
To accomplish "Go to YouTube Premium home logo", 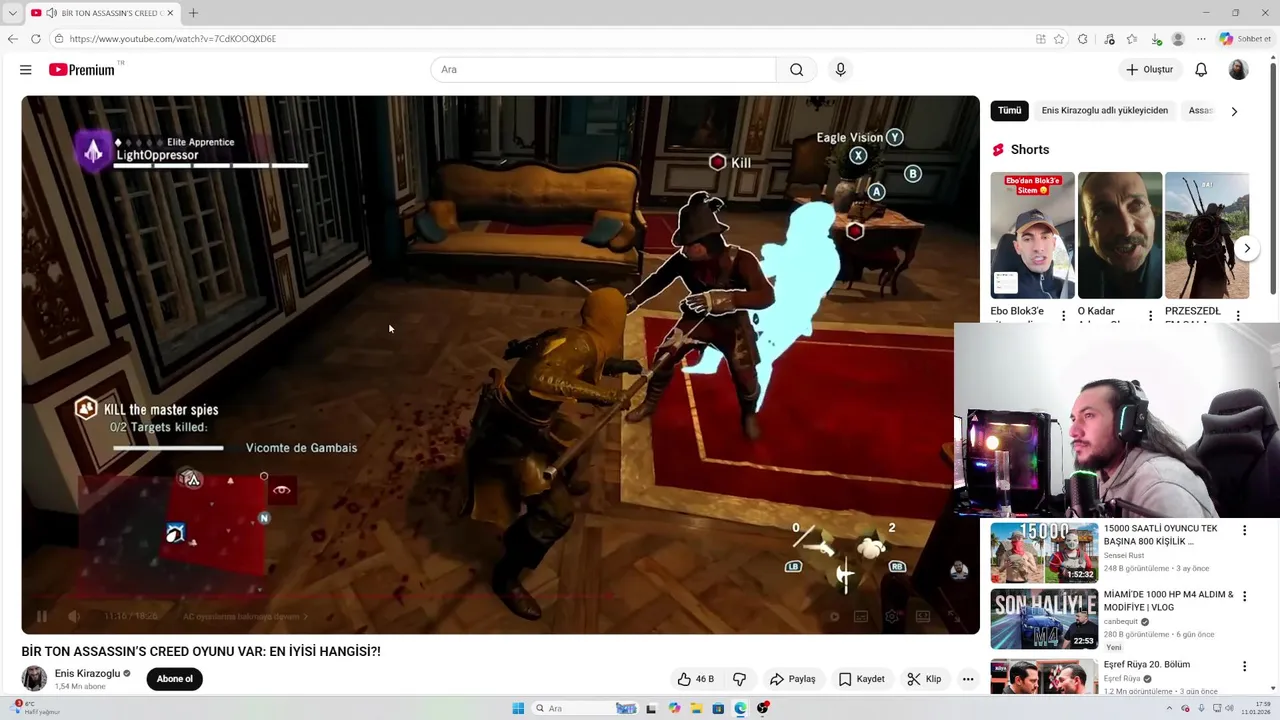I will (x=82, y=70).
